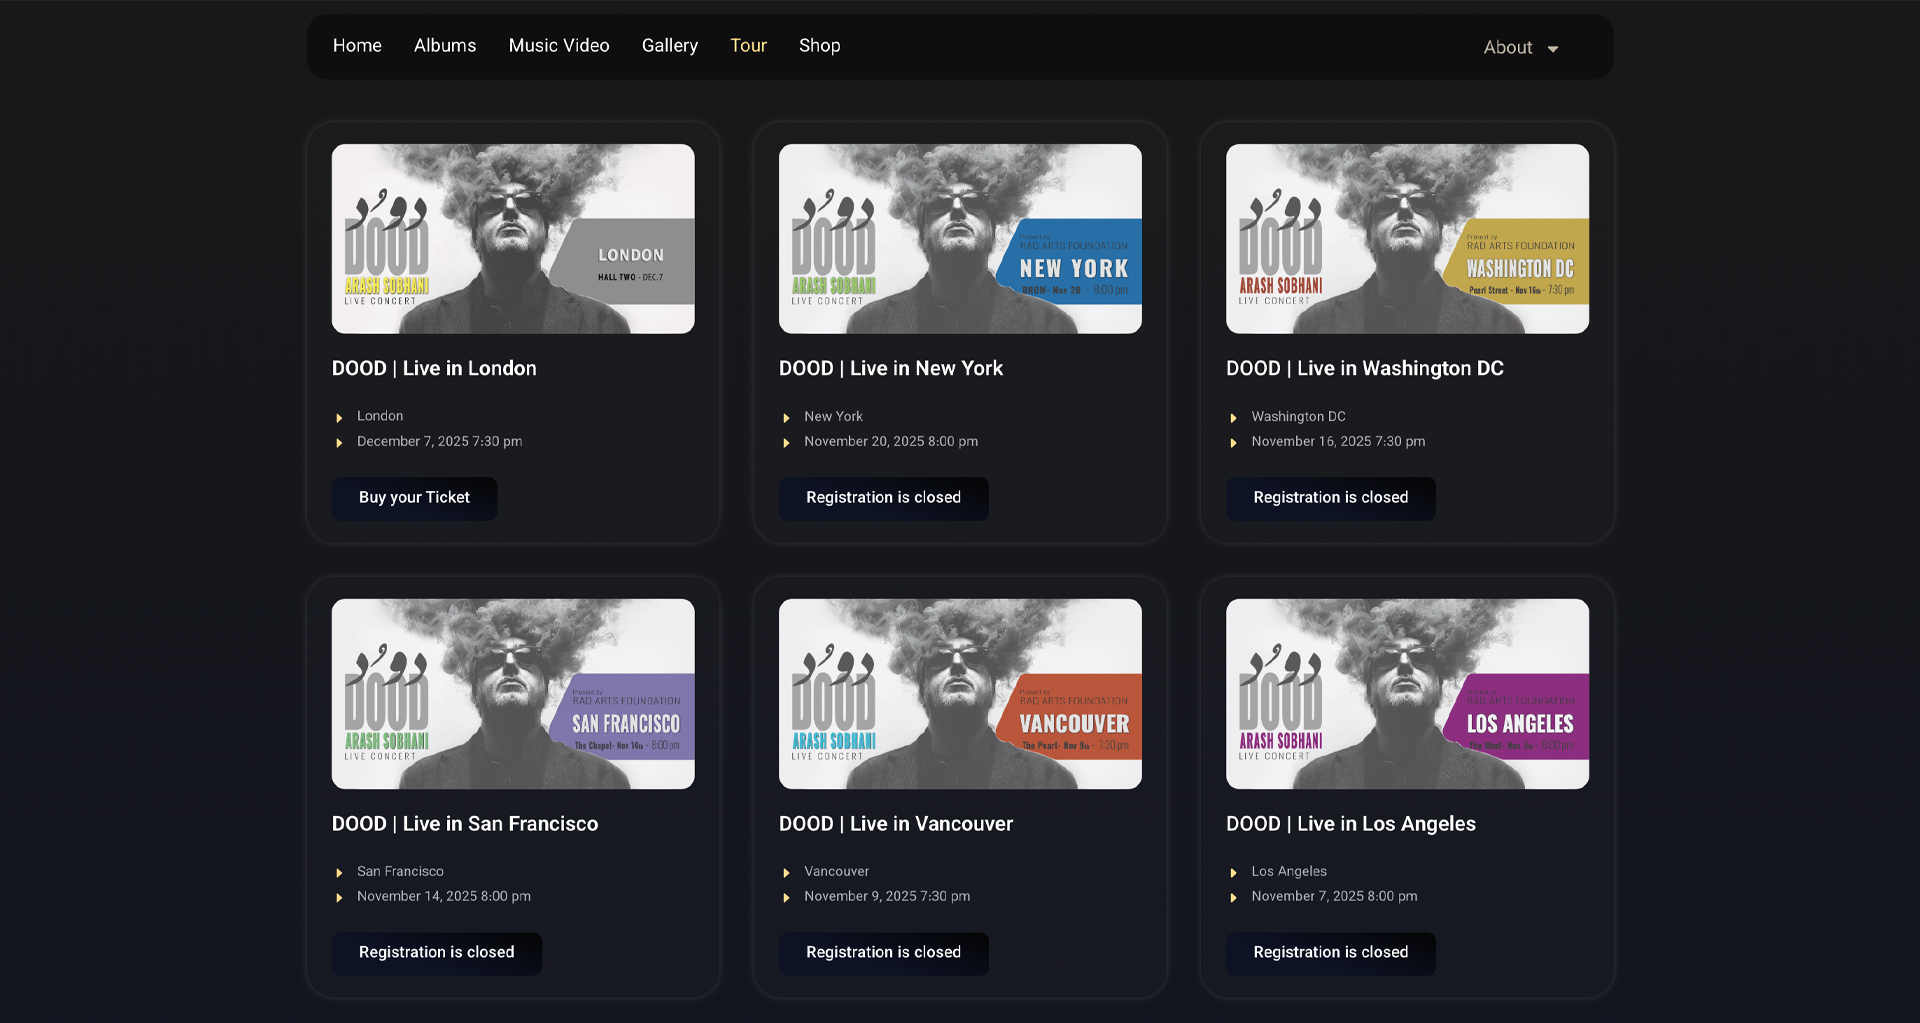This screenshot has width=1920, height=1023.
Task: Open the New York concert poster thumbnail
Action: [x=960, y=239]
